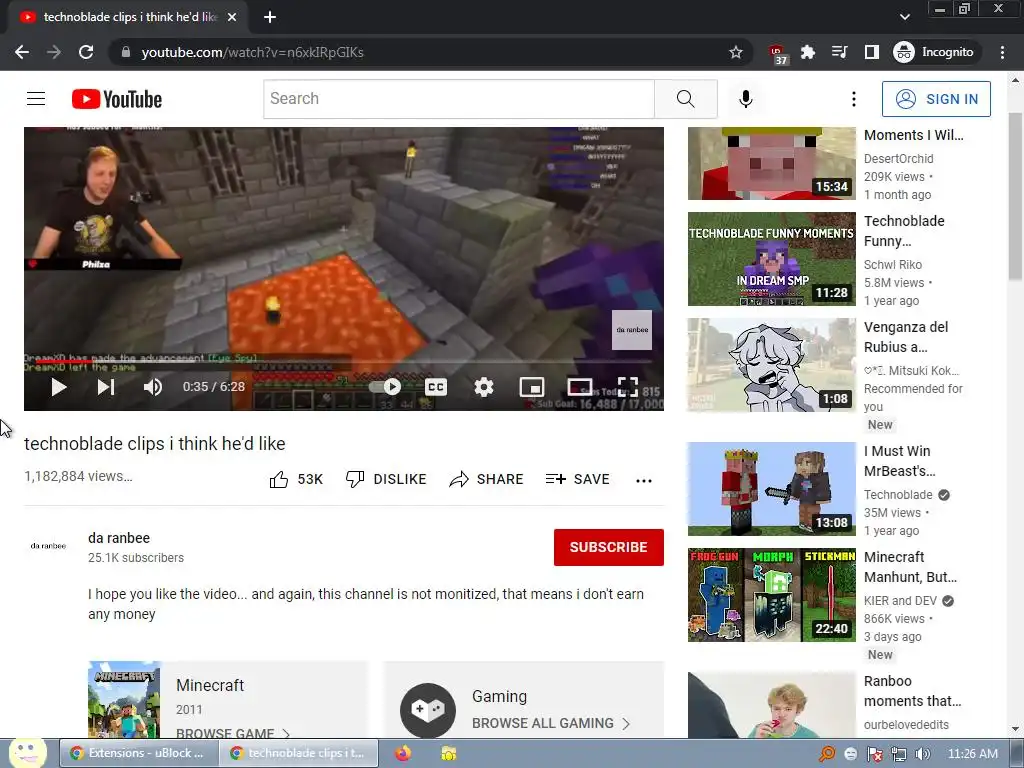Viewport: 1024px width, 768px height.
Task: Open DesertOrchid 15:34 video thumbnail
Action: 771,163
